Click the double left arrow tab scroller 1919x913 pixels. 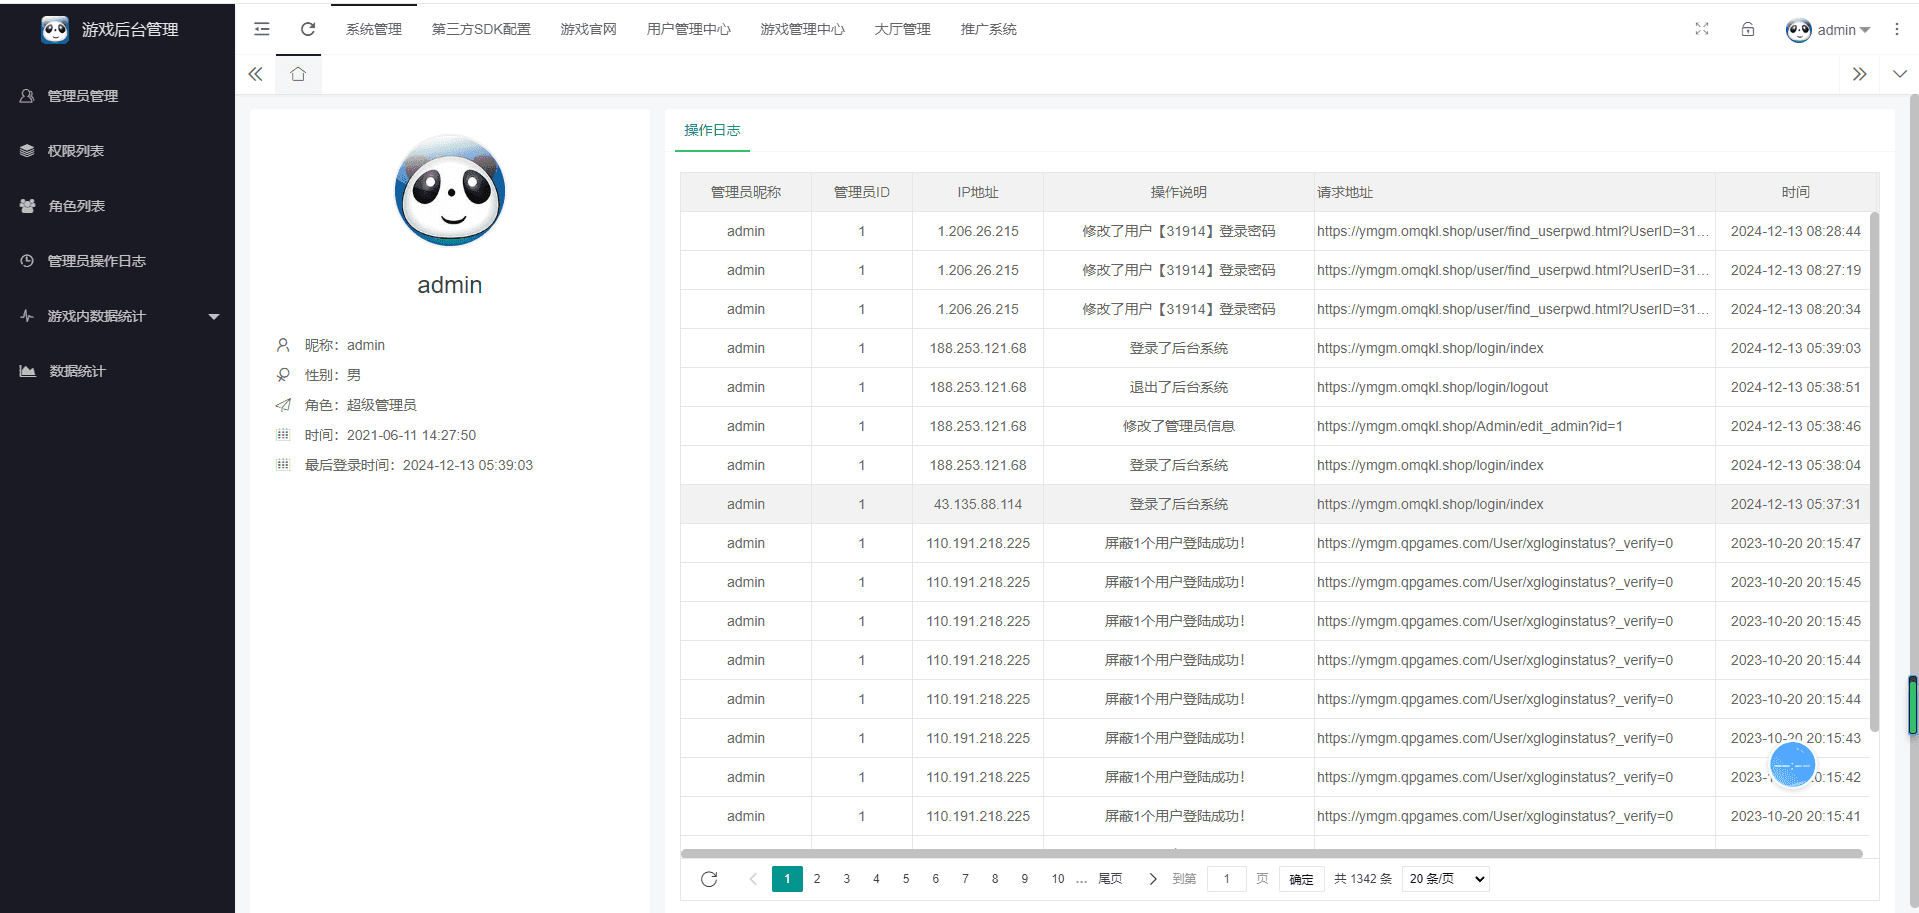pyautogui.click(x=256, y=74)
